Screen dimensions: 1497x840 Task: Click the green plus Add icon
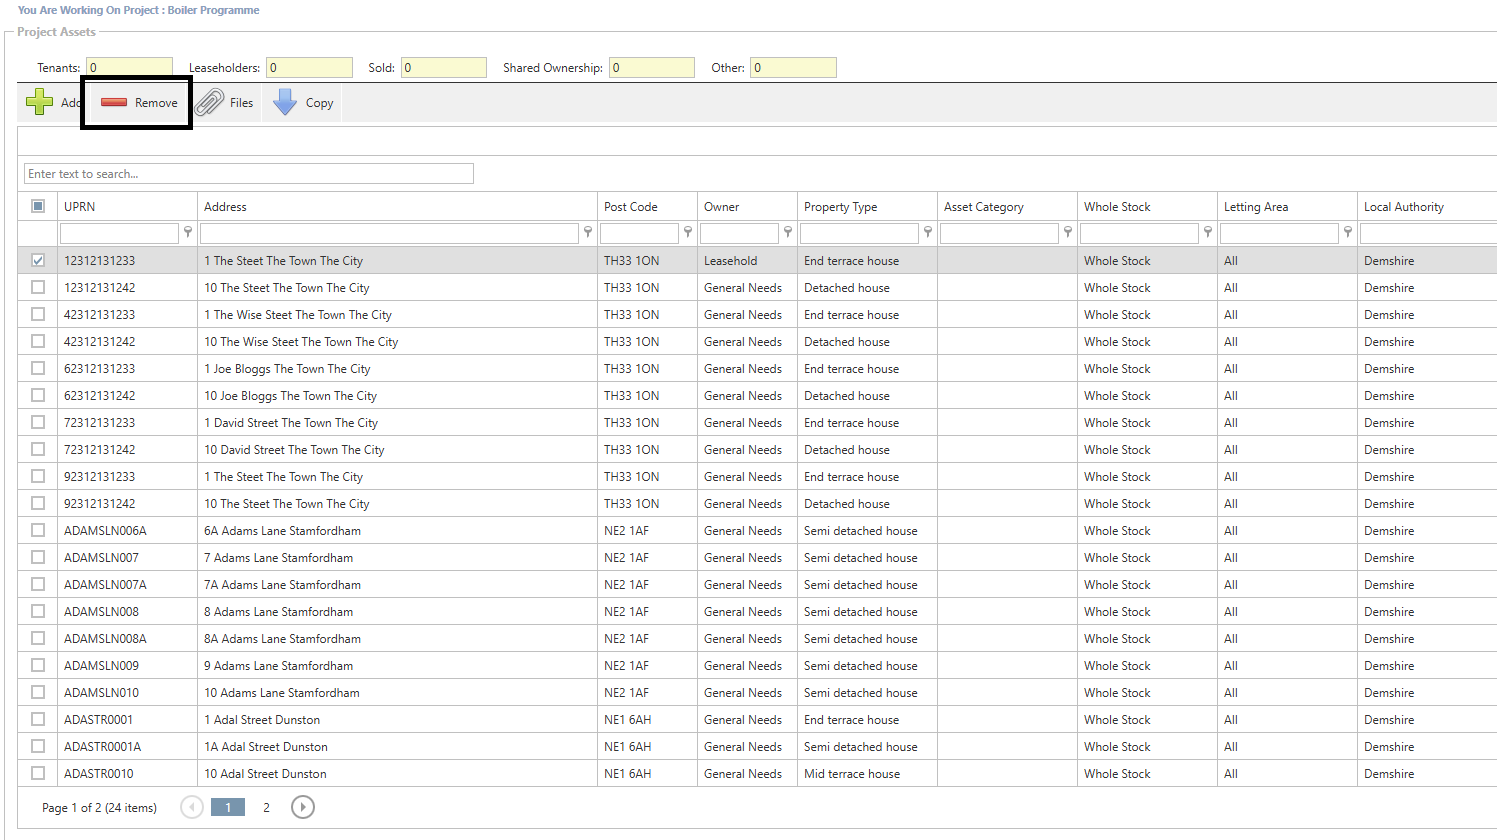(x=40, y=102)
